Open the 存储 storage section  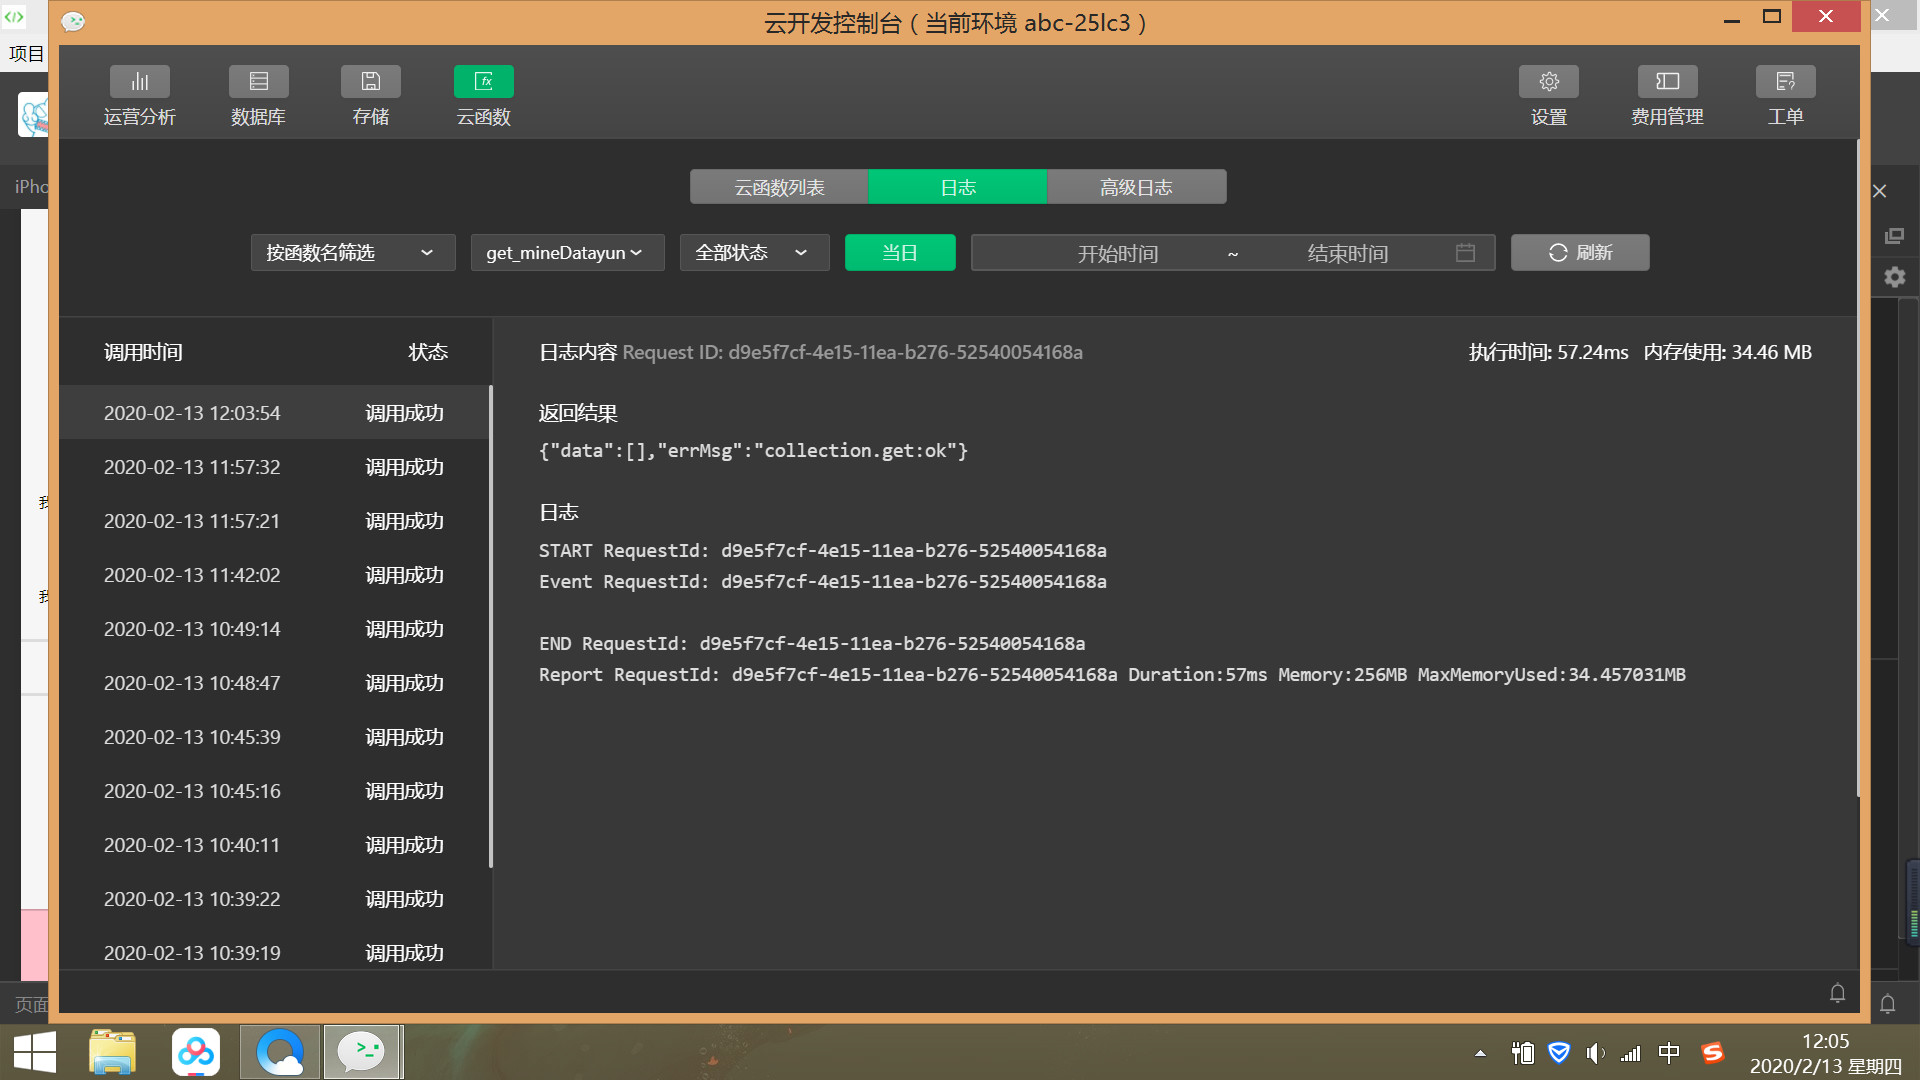pyautogui.click(x=370, y=82)
